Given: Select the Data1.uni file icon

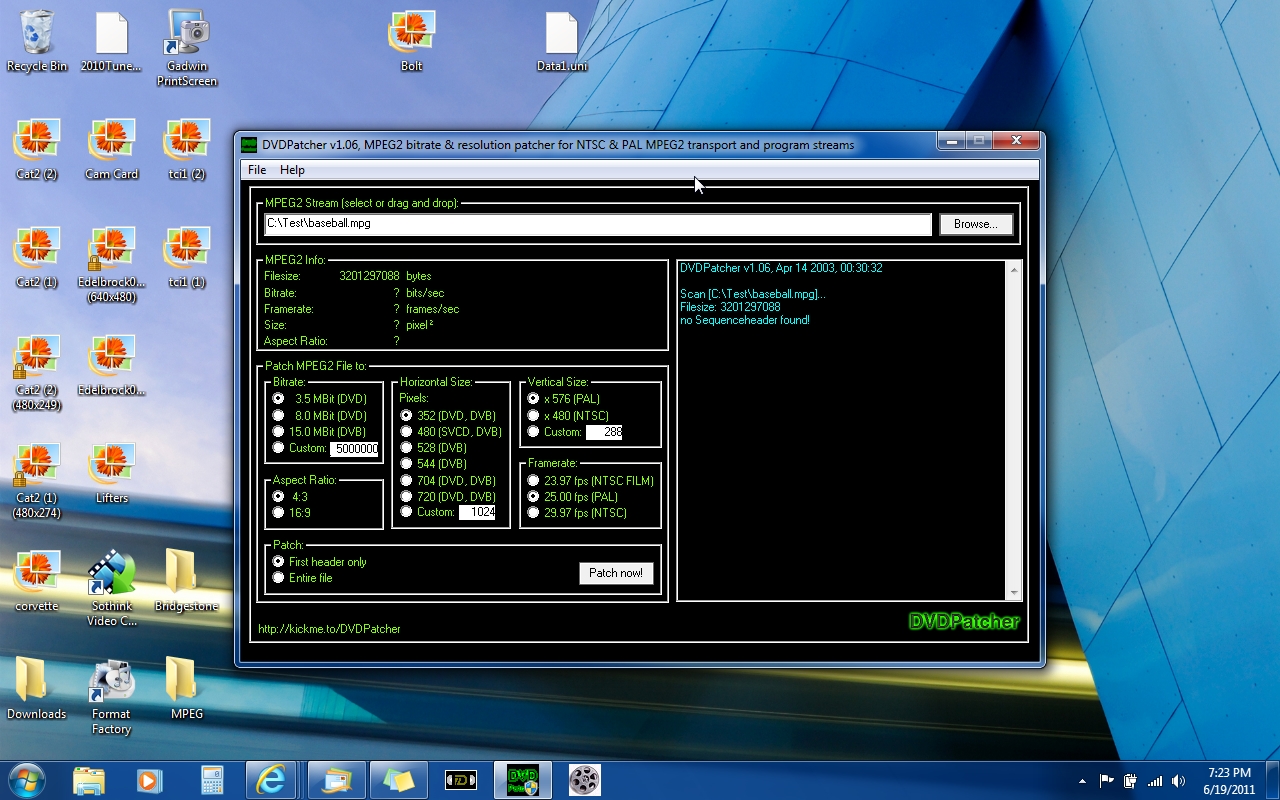Looking at the screenshot, I should pos(562,41).
